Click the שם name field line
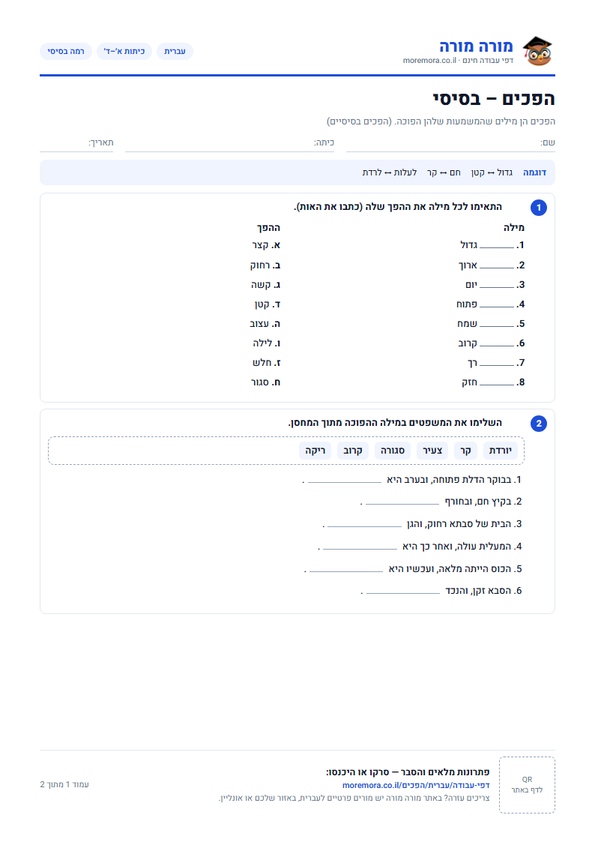The width and height of the screenshot is (595, 842). click(451, 143)
